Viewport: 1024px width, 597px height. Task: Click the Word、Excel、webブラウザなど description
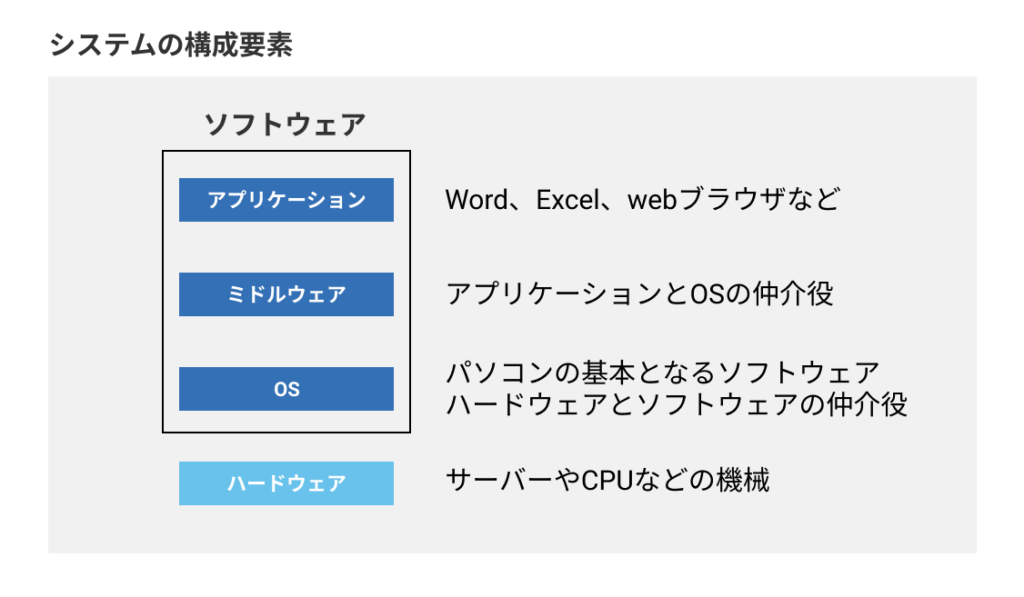pos(643,199)
